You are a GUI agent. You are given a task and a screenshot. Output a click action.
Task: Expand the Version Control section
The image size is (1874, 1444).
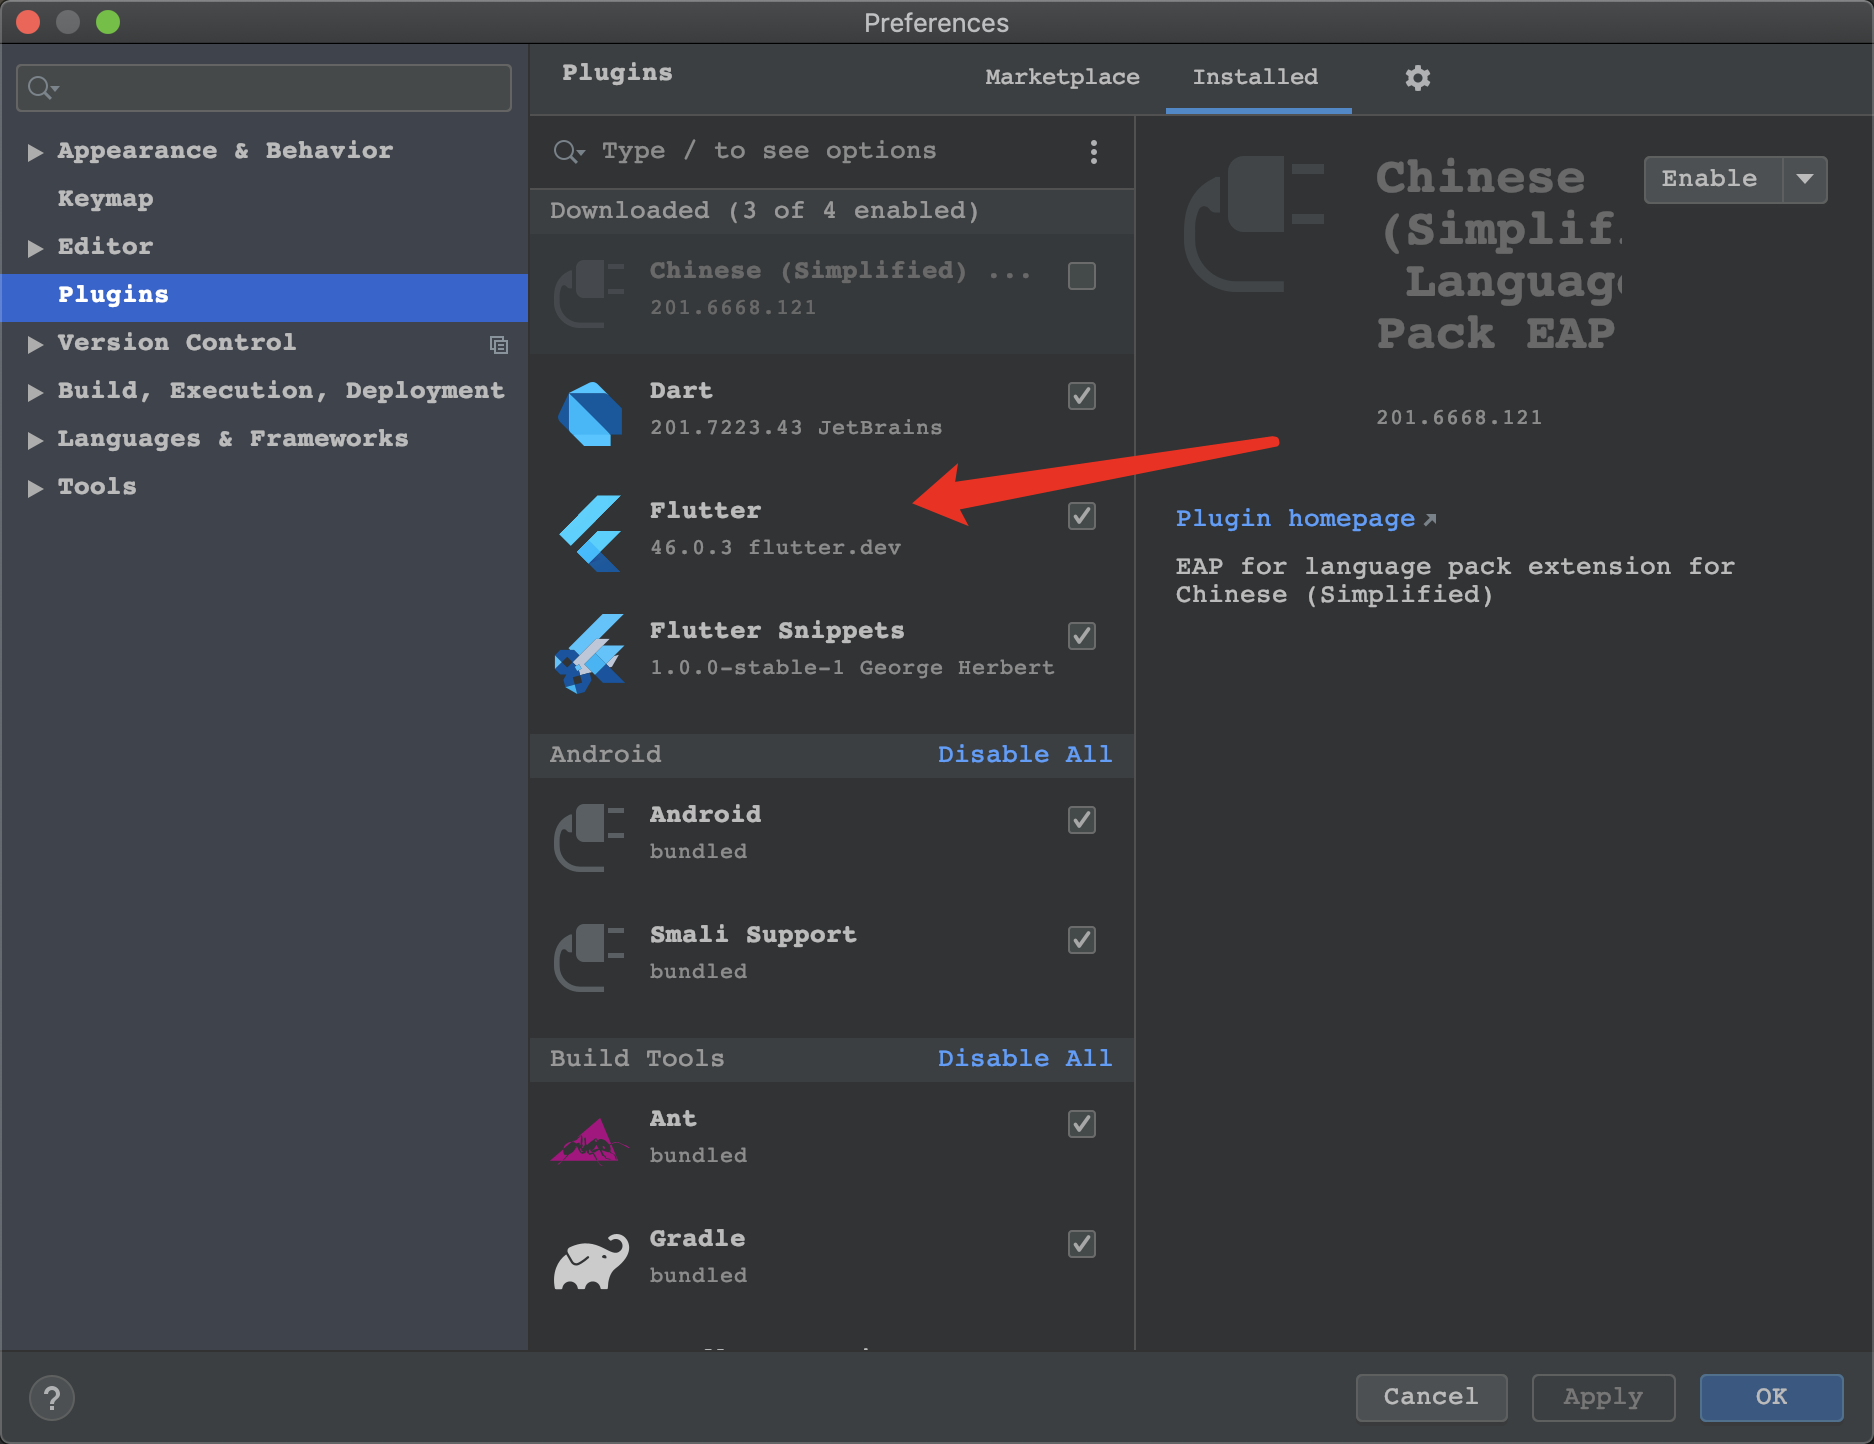pyautogui.click(x=35, y=344)
